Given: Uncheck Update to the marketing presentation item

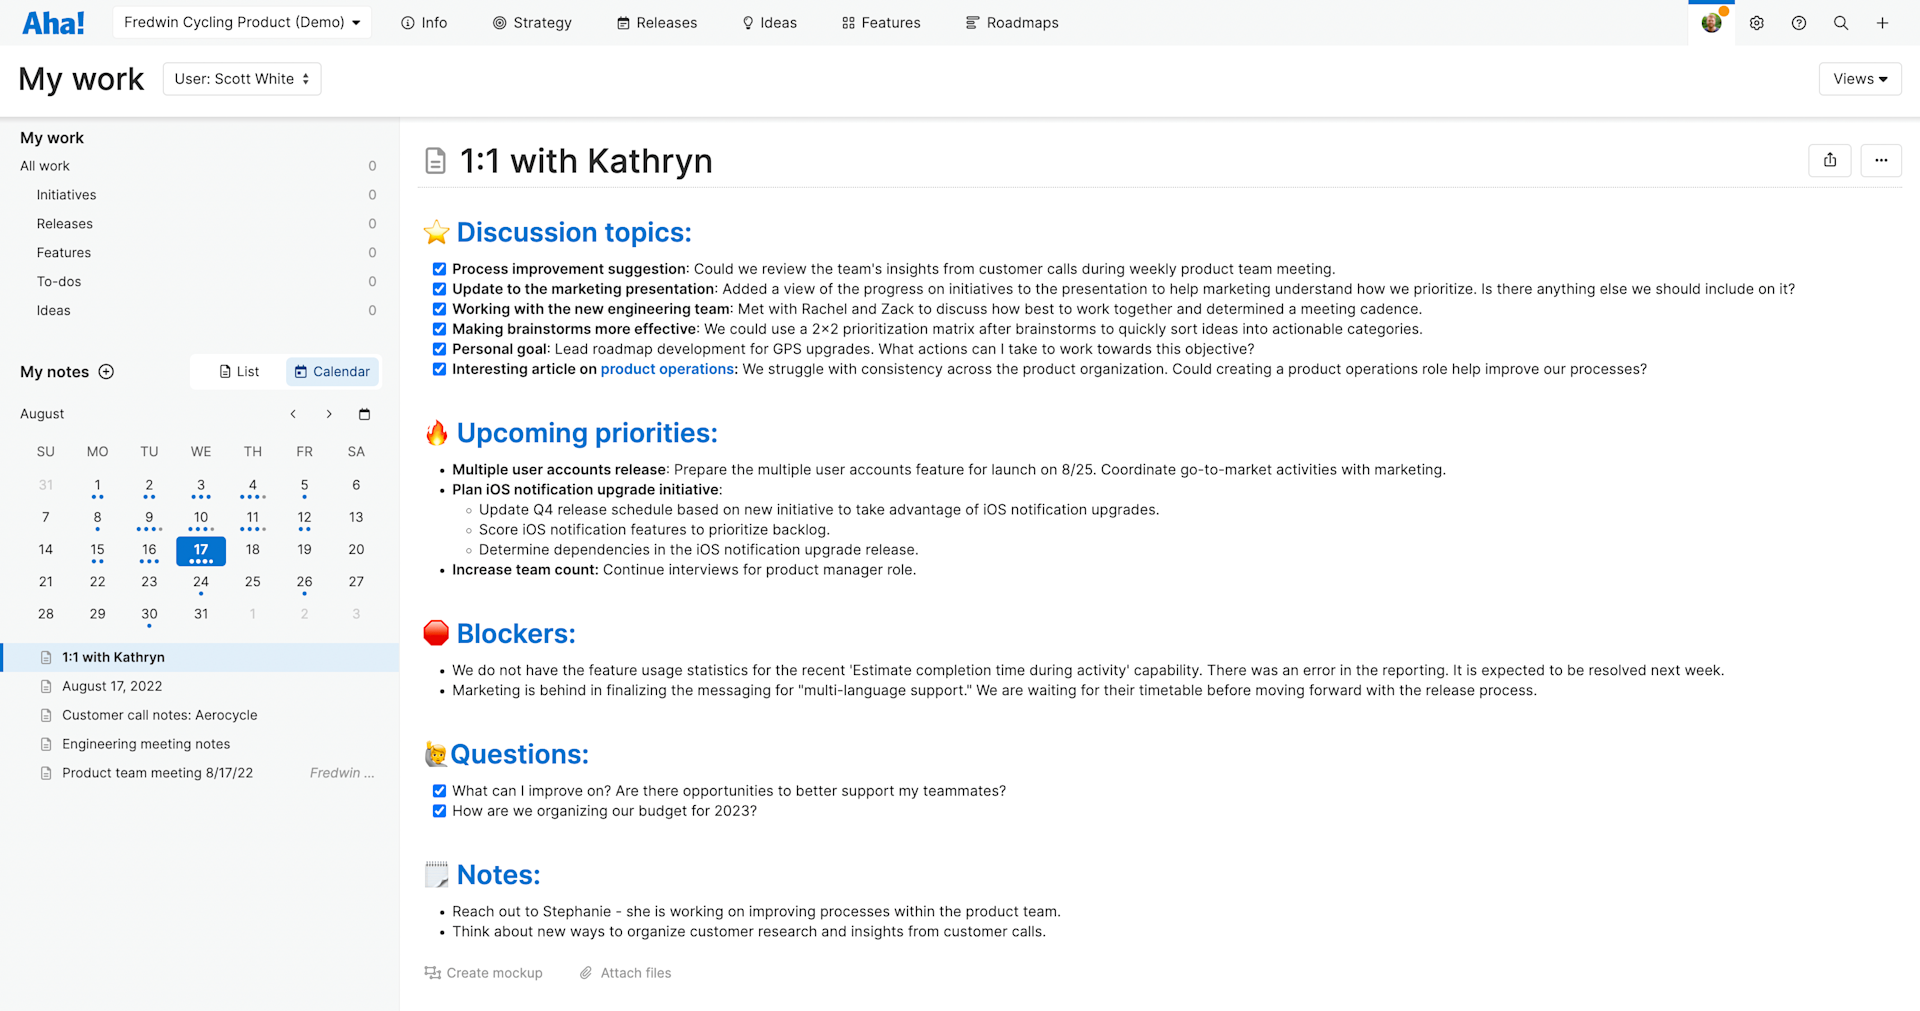Looking at the screenshot, I should click(x=439, y=289).
